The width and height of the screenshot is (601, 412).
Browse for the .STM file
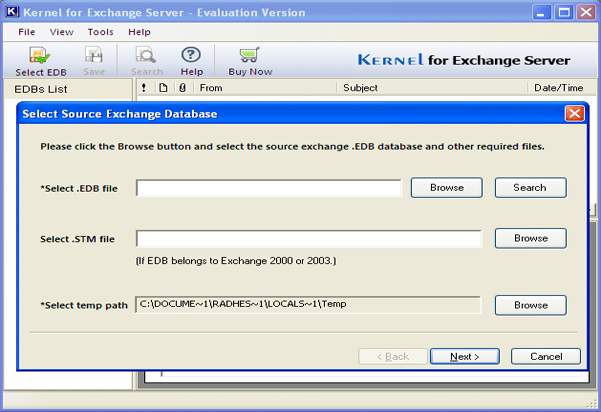[530, 238]
